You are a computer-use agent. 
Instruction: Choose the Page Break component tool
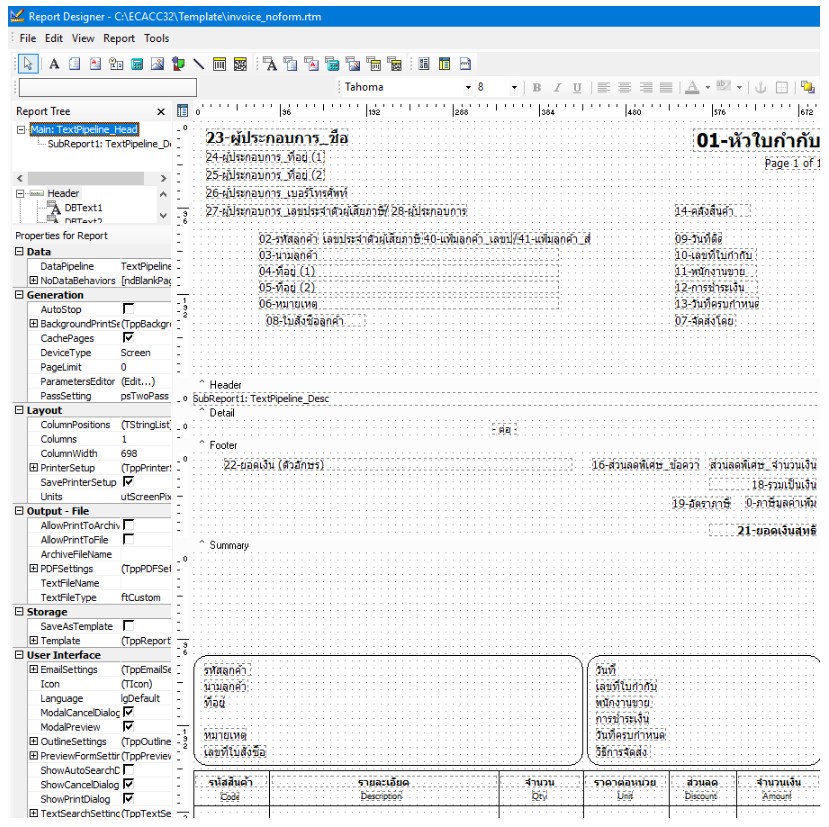pos(465,64)
